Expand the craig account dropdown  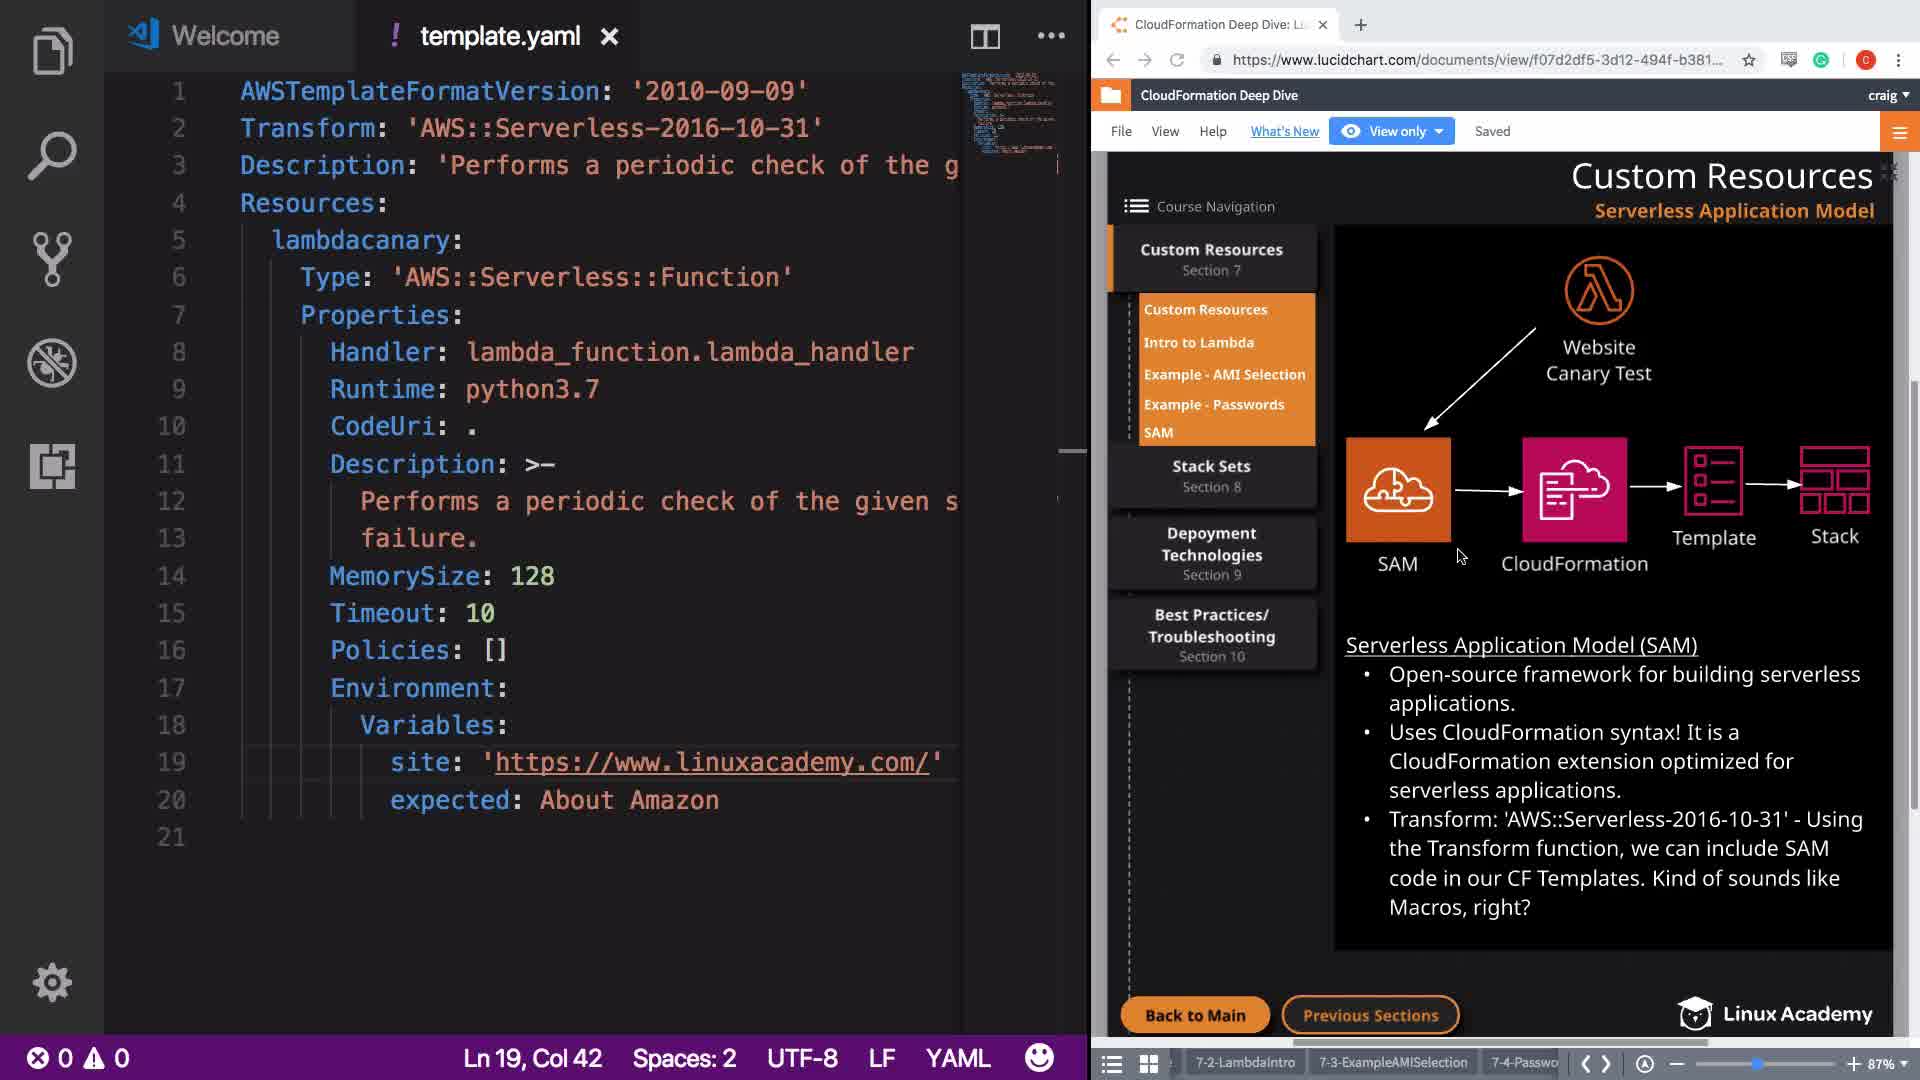point(1888,95)
